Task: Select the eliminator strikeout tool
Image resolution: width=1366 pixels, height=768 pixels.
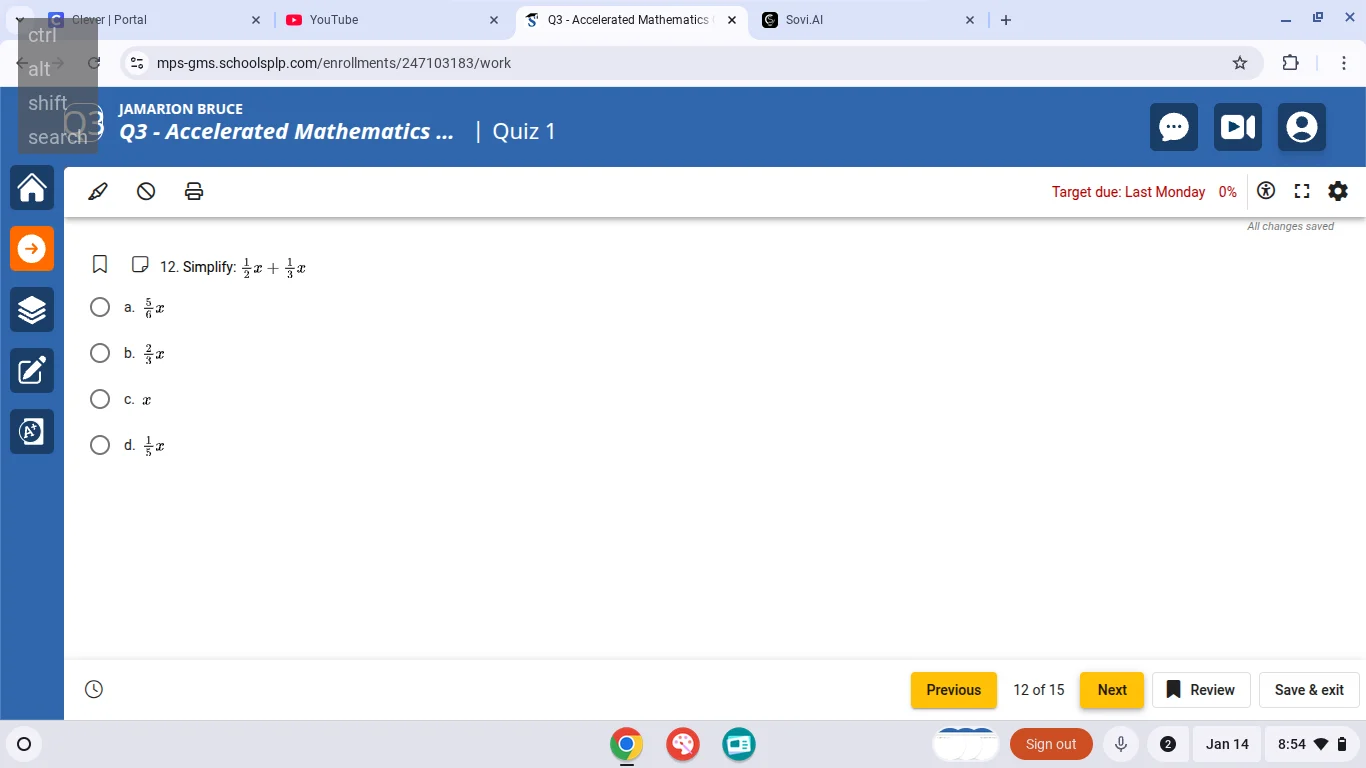Action: click(x=146, y=191)
